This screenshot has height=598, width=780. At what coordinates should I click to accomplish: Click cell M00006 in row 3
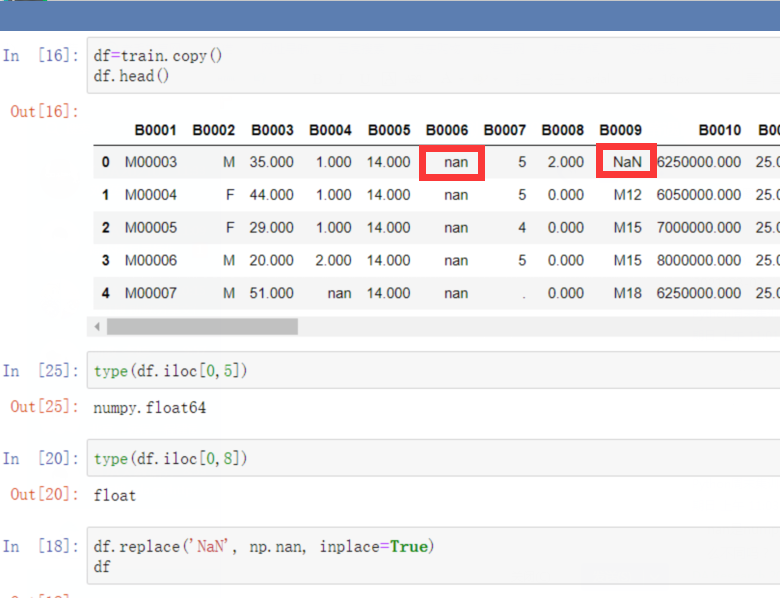coord(151,261)
